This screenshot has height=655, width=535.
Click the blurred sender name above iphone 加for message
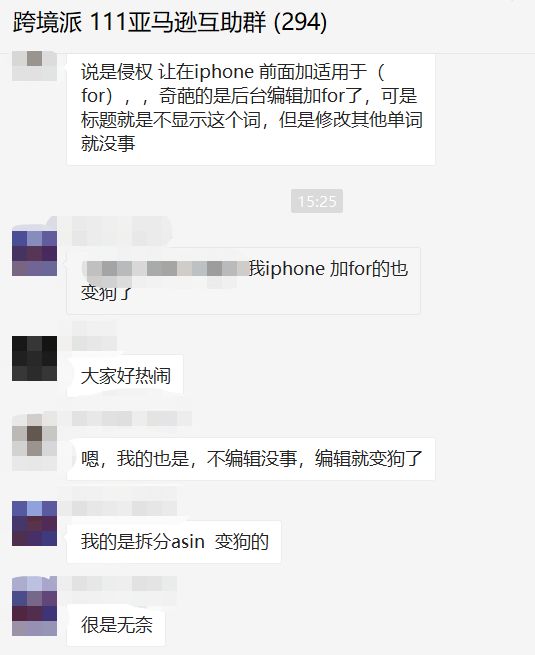121,231
